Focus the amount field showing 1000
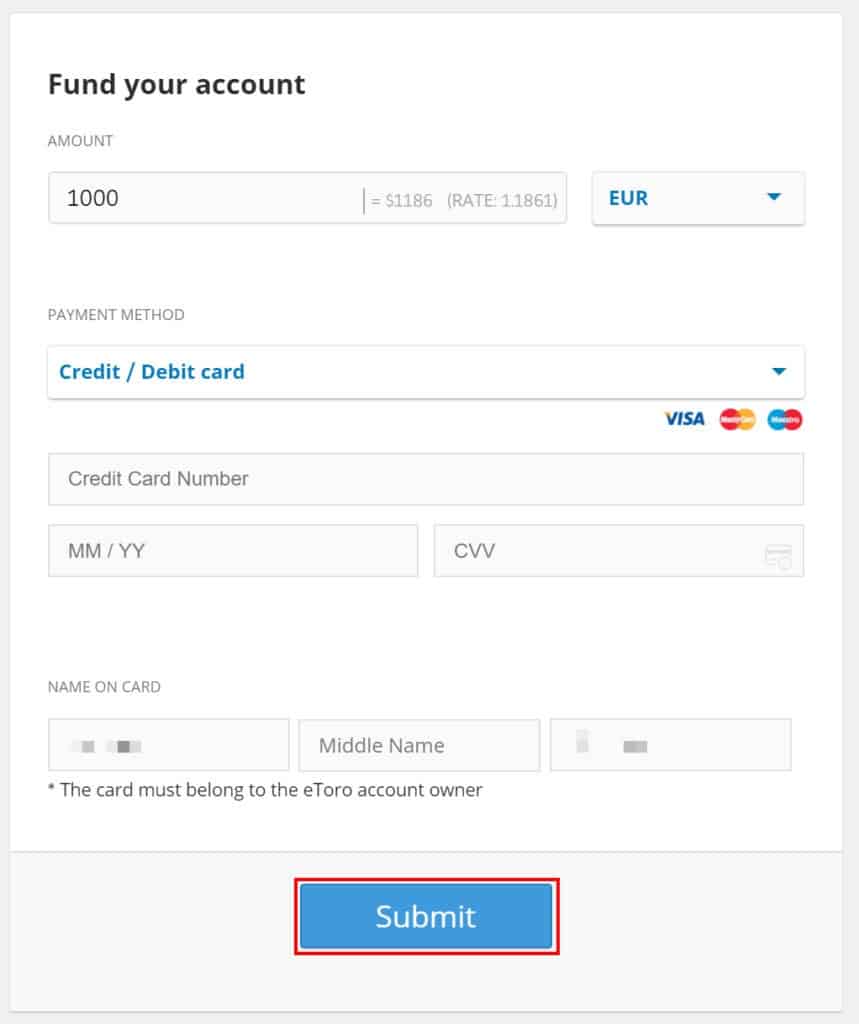 [307, 198]
